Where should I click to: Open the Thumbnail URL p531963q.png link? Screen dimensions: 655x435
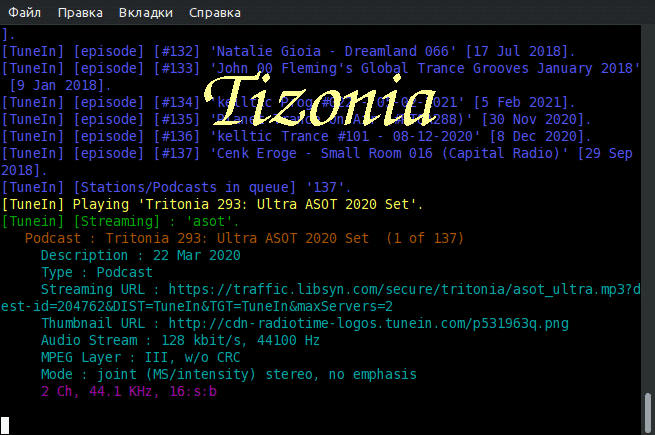coord(368,323)
